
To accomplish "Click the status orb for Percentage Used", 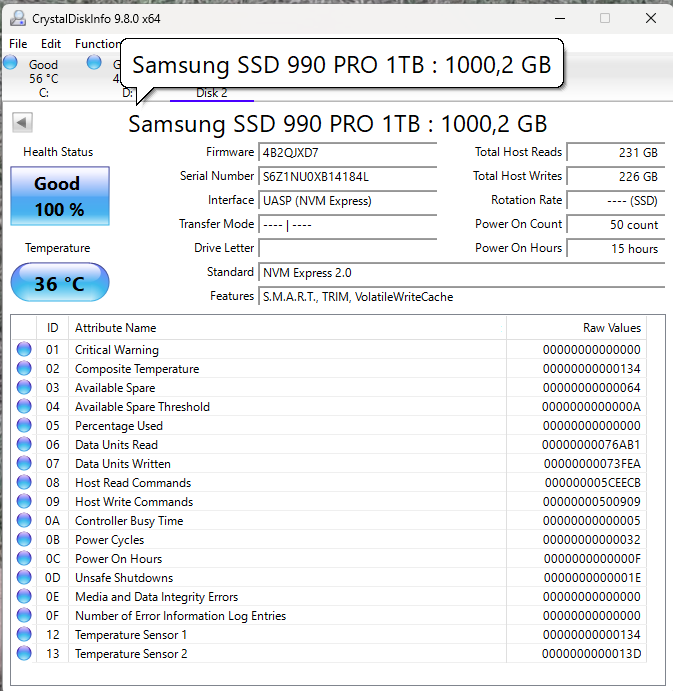I will [x=24, y=425].
